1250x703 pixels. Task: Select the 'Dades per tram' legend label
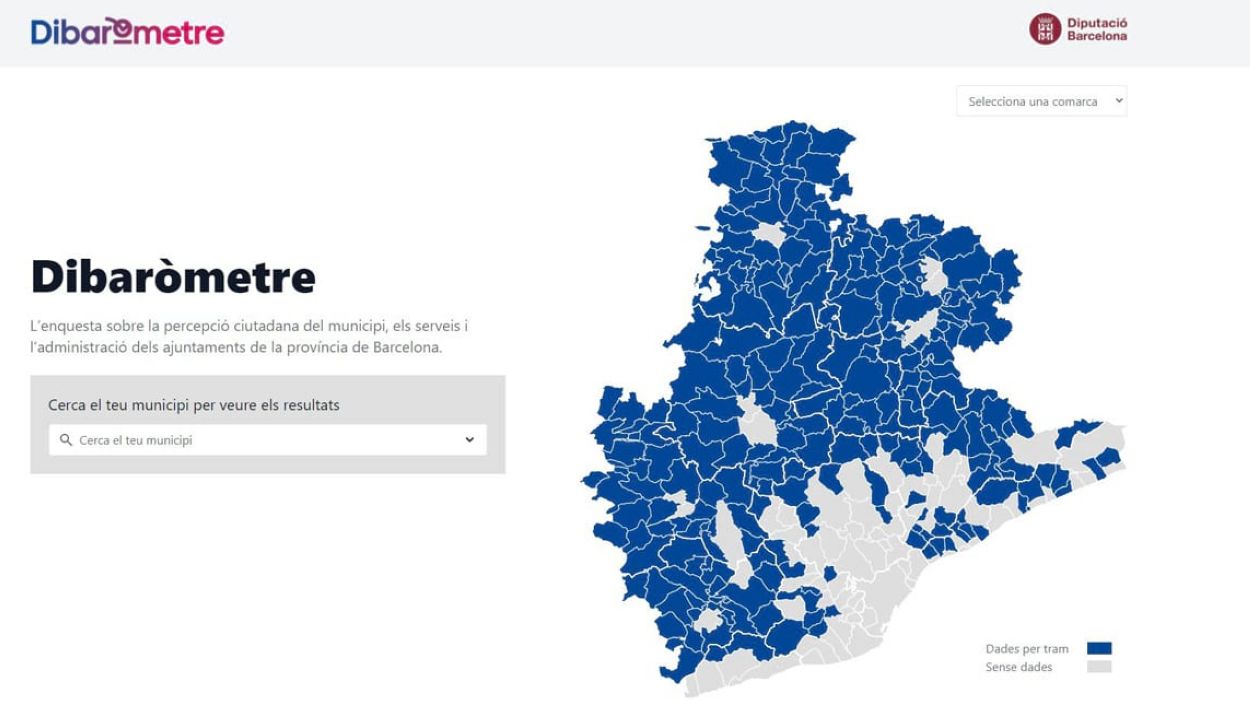[x=1027, y=649]
